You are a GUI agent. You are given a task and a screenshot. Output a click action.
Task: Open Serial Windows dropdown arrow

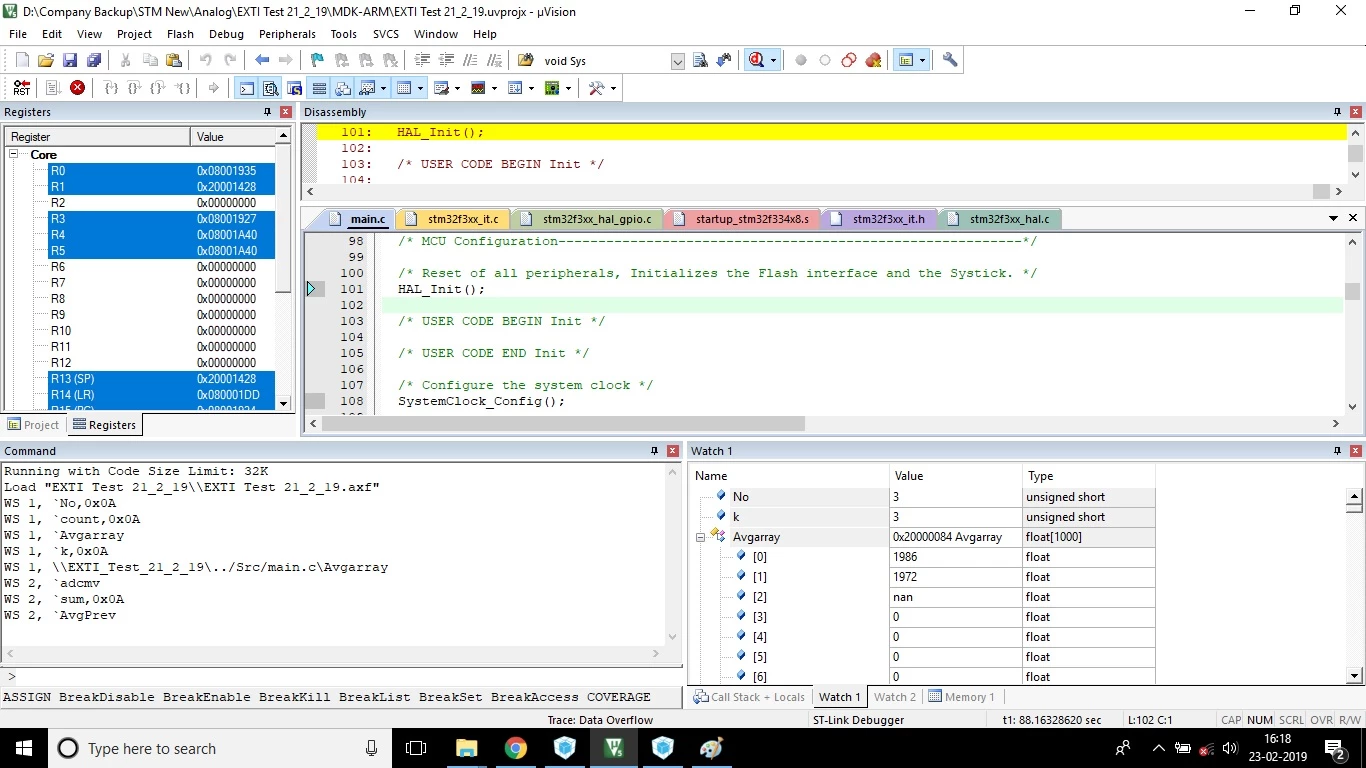click(x=457, y=88)
